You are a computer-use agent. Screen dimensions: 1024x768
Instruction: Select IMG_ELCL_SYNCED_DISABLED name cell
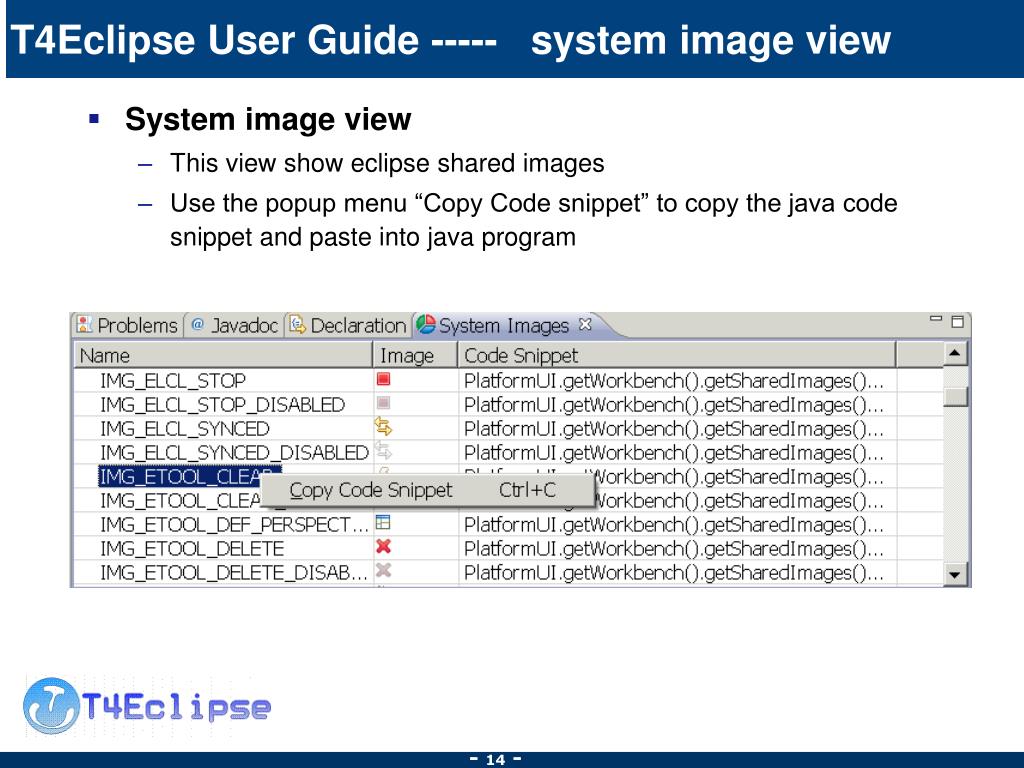coord(234,453)
